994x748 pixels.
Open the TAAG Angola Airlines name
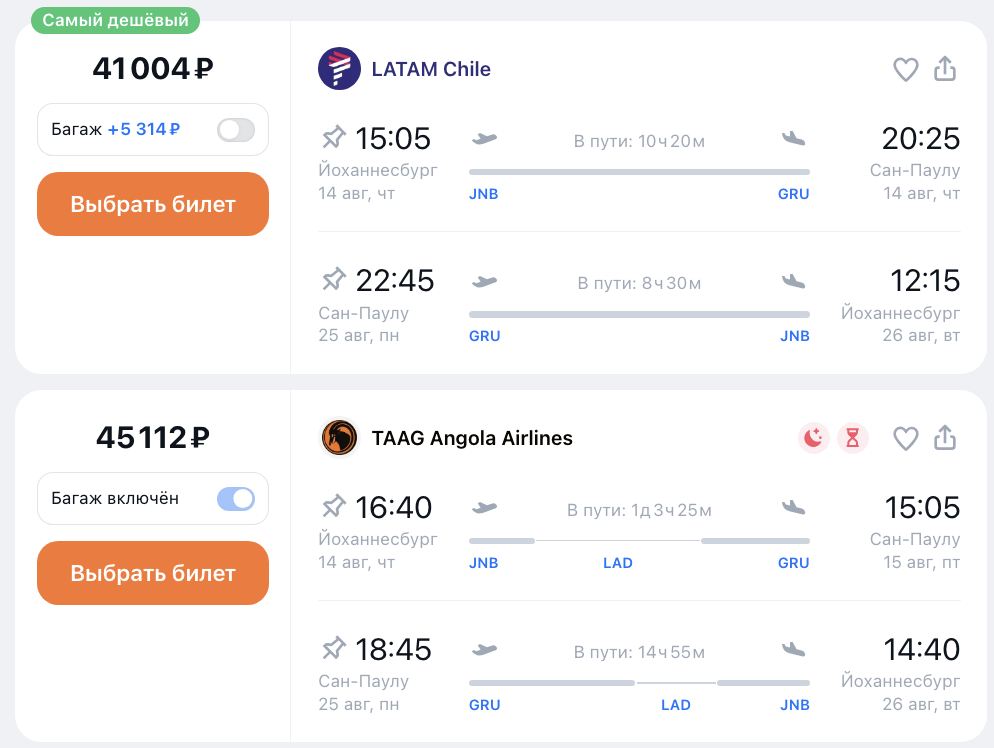coord(472,438)
